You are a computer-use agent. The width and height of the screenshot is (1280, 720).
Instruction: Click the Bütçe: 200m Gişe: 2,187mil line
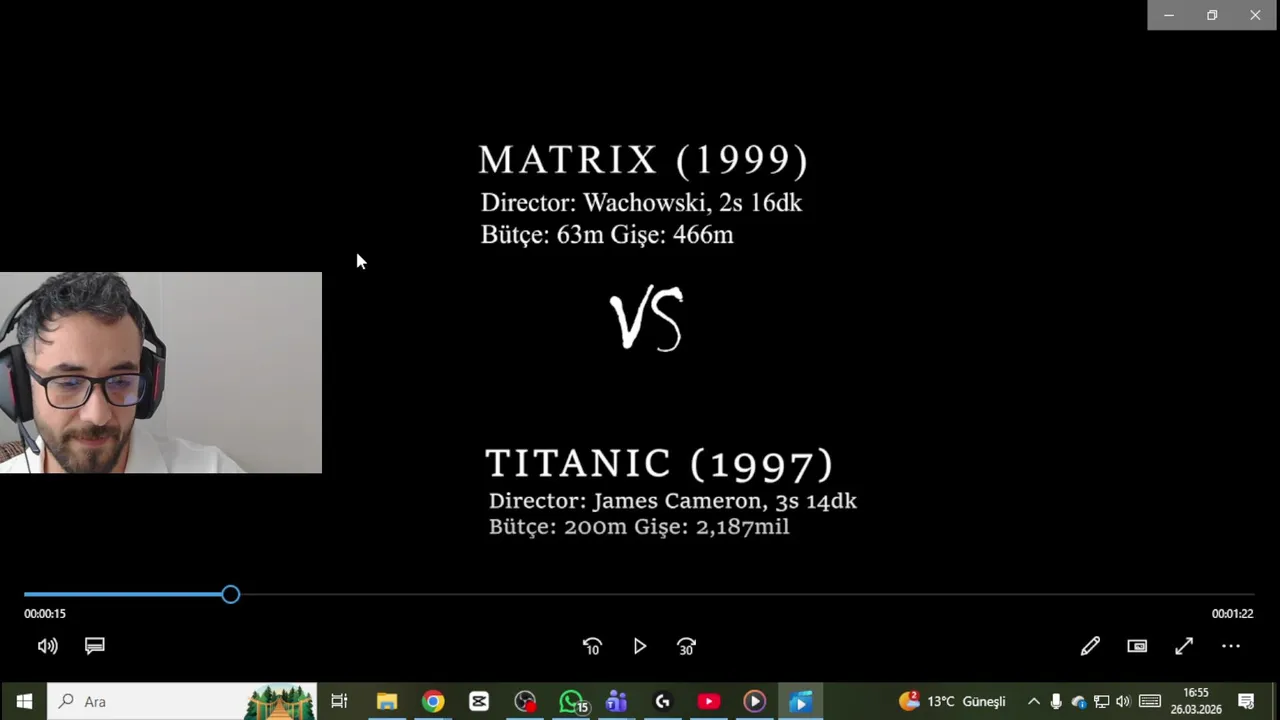click(639, 527)
